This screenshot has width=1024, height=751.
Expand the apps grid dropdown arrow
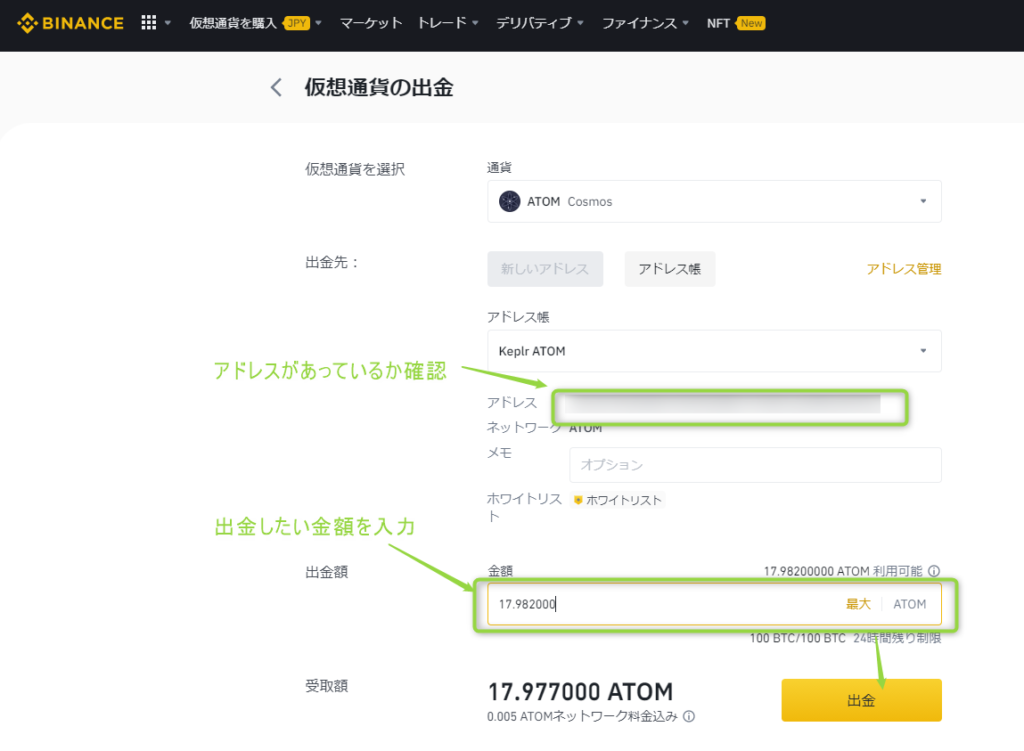click(x=168, y=23)
